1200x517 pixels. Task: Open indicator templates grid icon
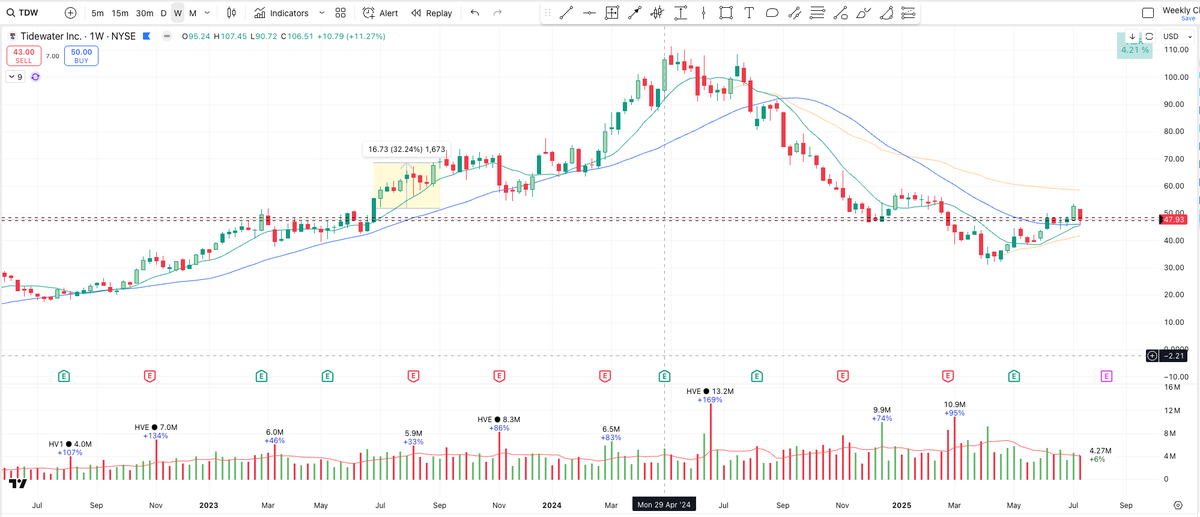click(x=341, y=13)
